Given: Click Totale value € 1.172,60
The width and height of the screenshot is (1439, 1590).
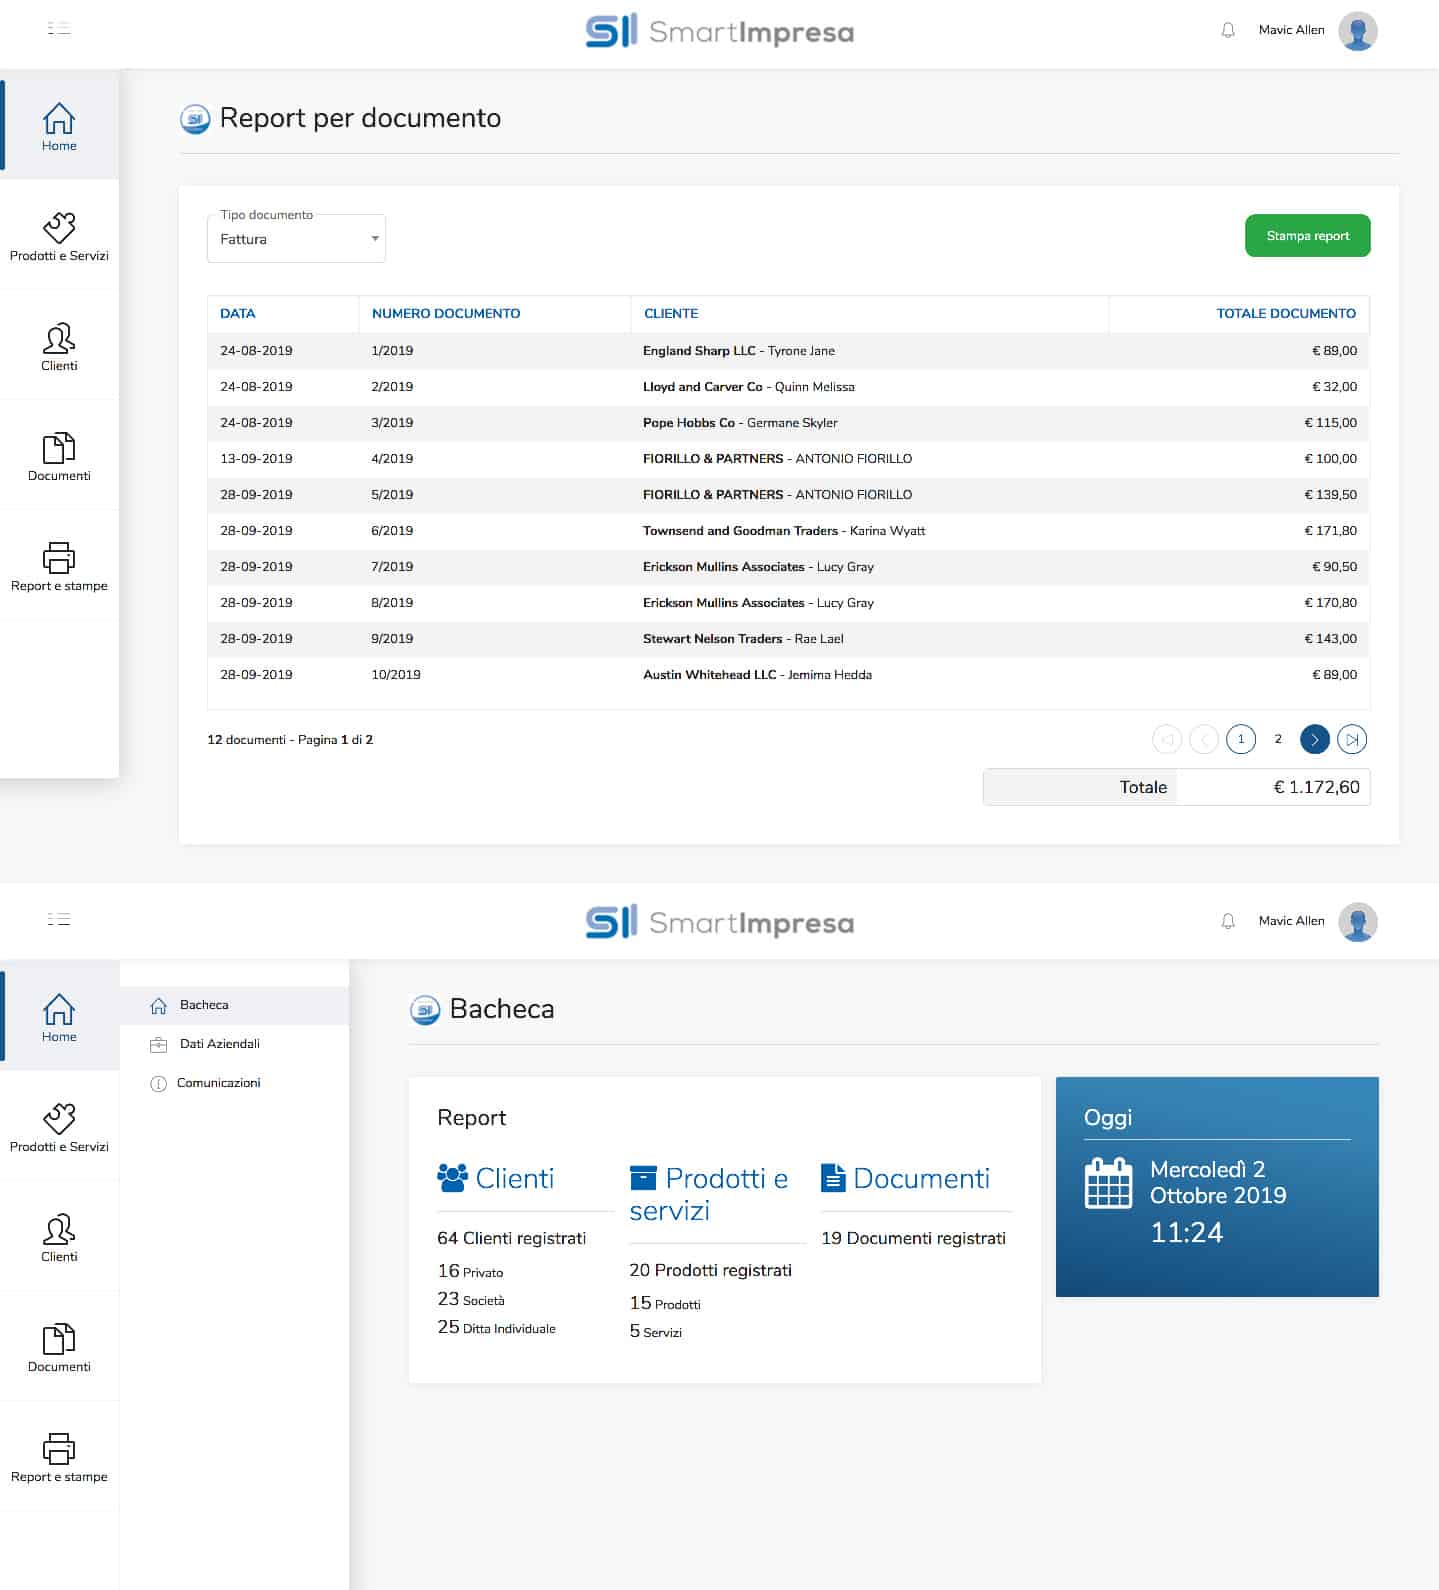Looking at the screenshot, I should pyautogui.click(x=1316, y=787).
